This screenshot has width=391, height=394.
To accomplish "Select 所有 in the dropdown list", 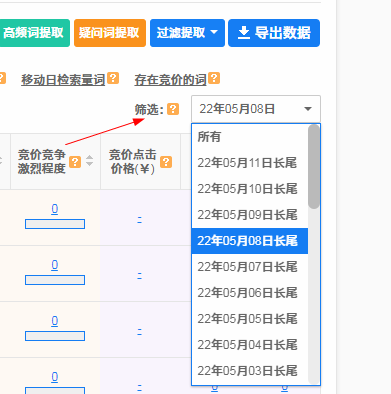I will pos(250,137).
